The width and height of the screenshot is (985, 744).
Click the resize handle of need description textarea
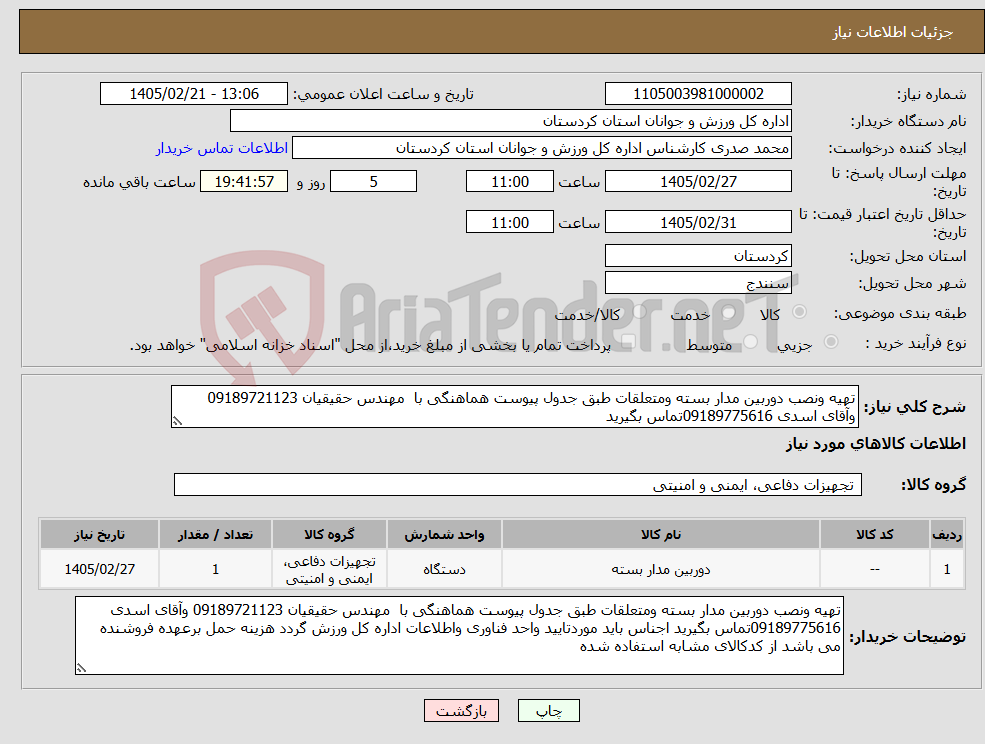coord(177,421)
